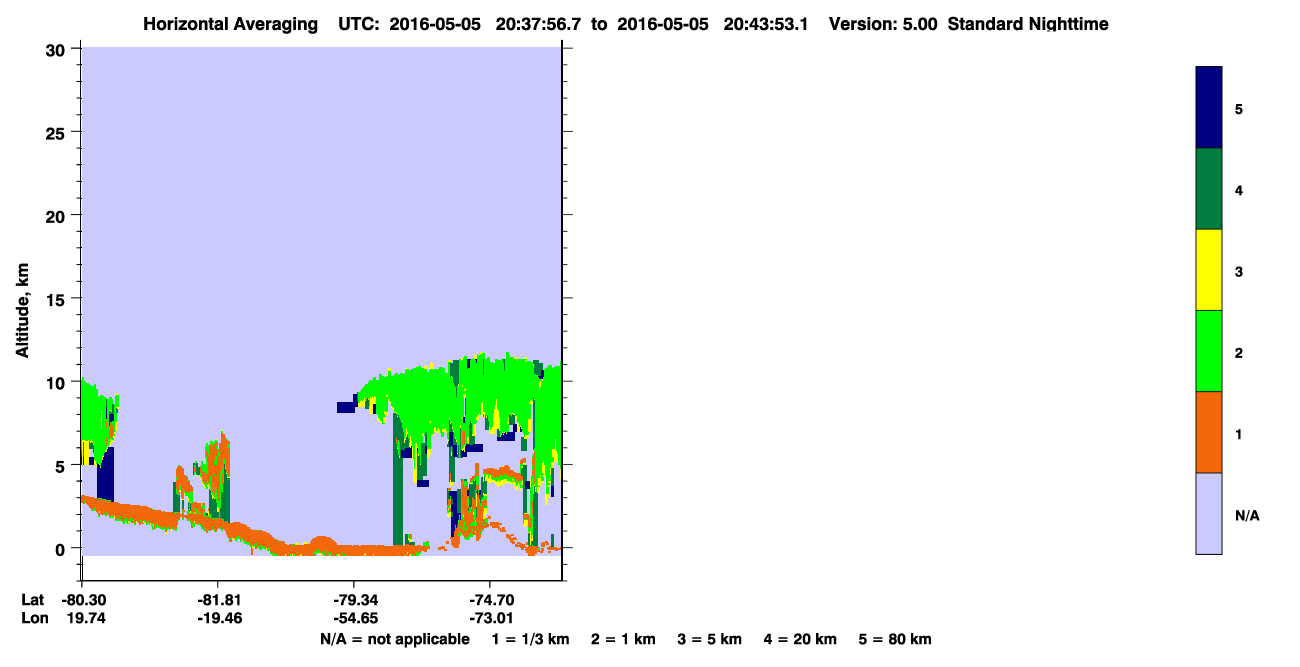Image resolution: width=1300 pixels, height=667 pixels.
Task: Click the altitude tick label 25
Action: (58, 132)
